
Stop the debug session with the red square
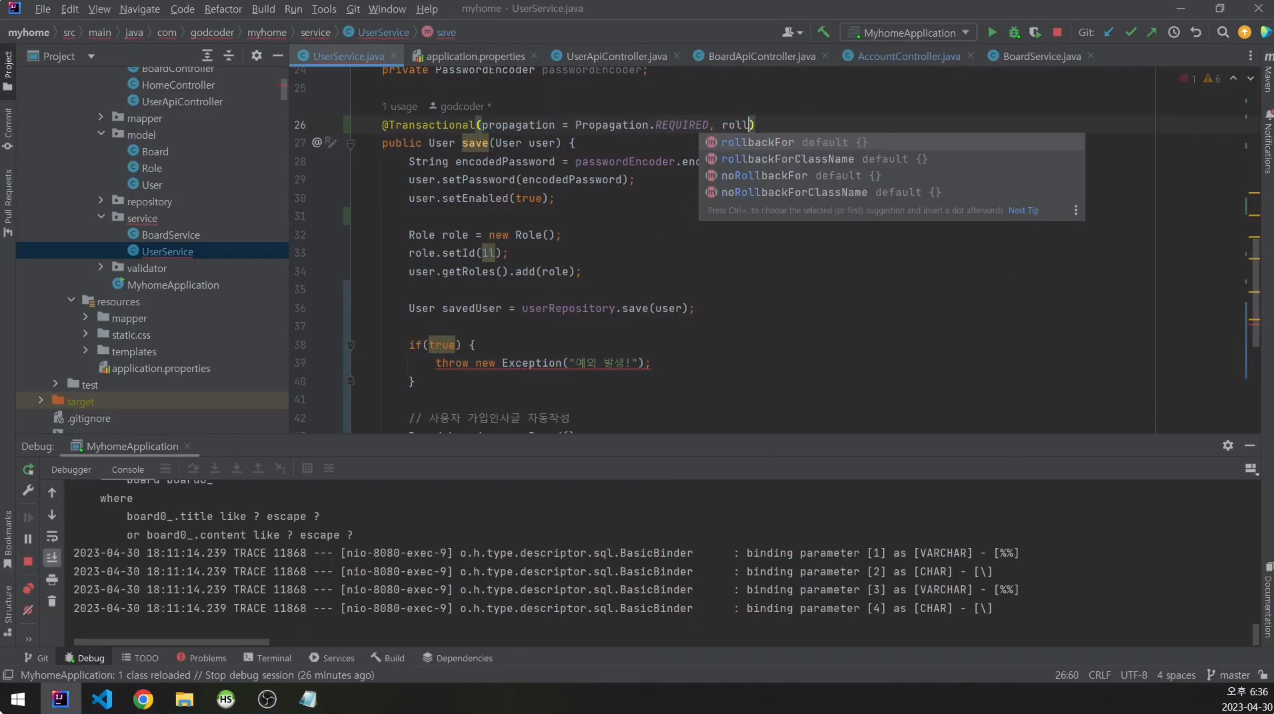pos(28,561)
